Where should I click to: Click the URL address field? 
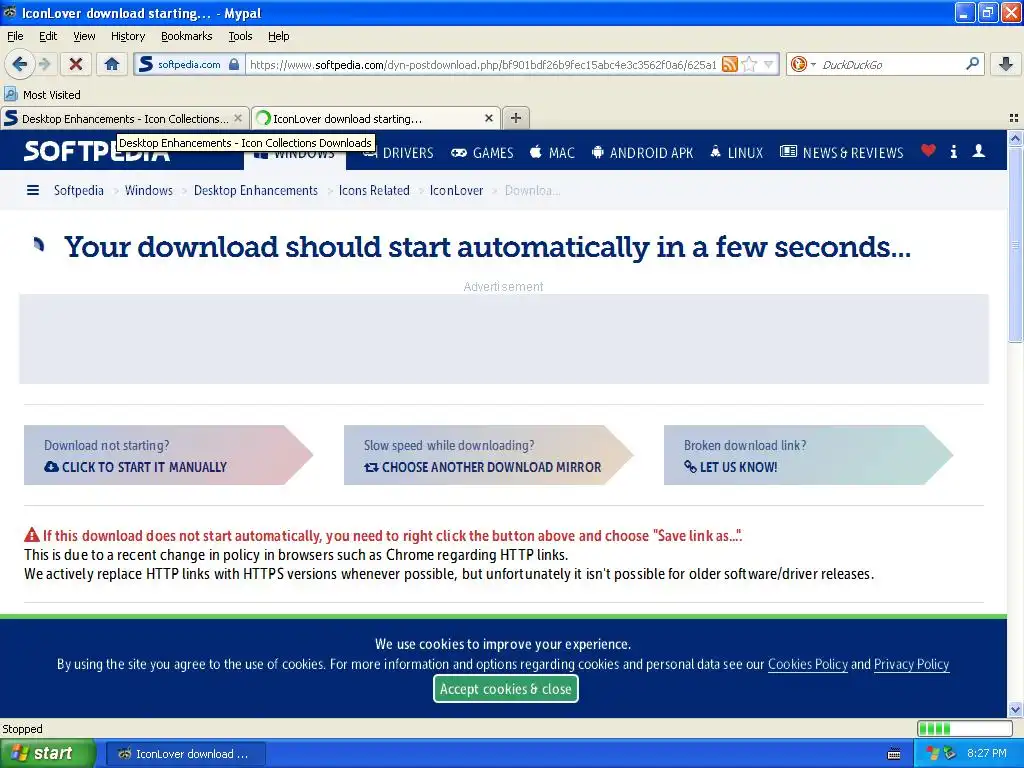click(x=483, y=64)
